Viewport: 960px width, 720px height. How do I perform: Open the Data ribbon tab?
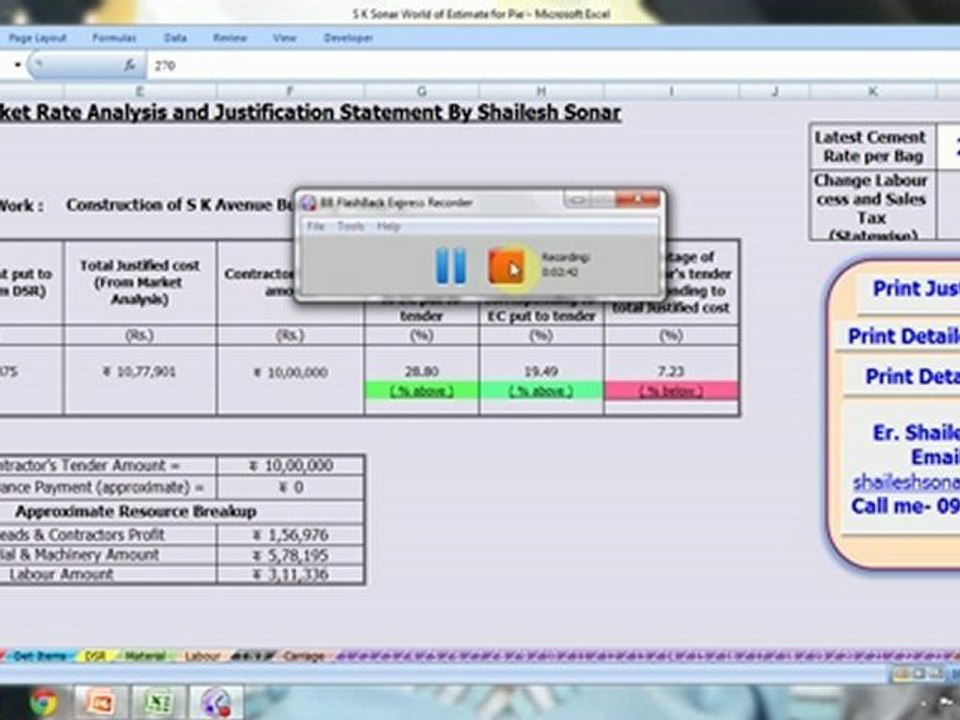(x=175, y=38)
